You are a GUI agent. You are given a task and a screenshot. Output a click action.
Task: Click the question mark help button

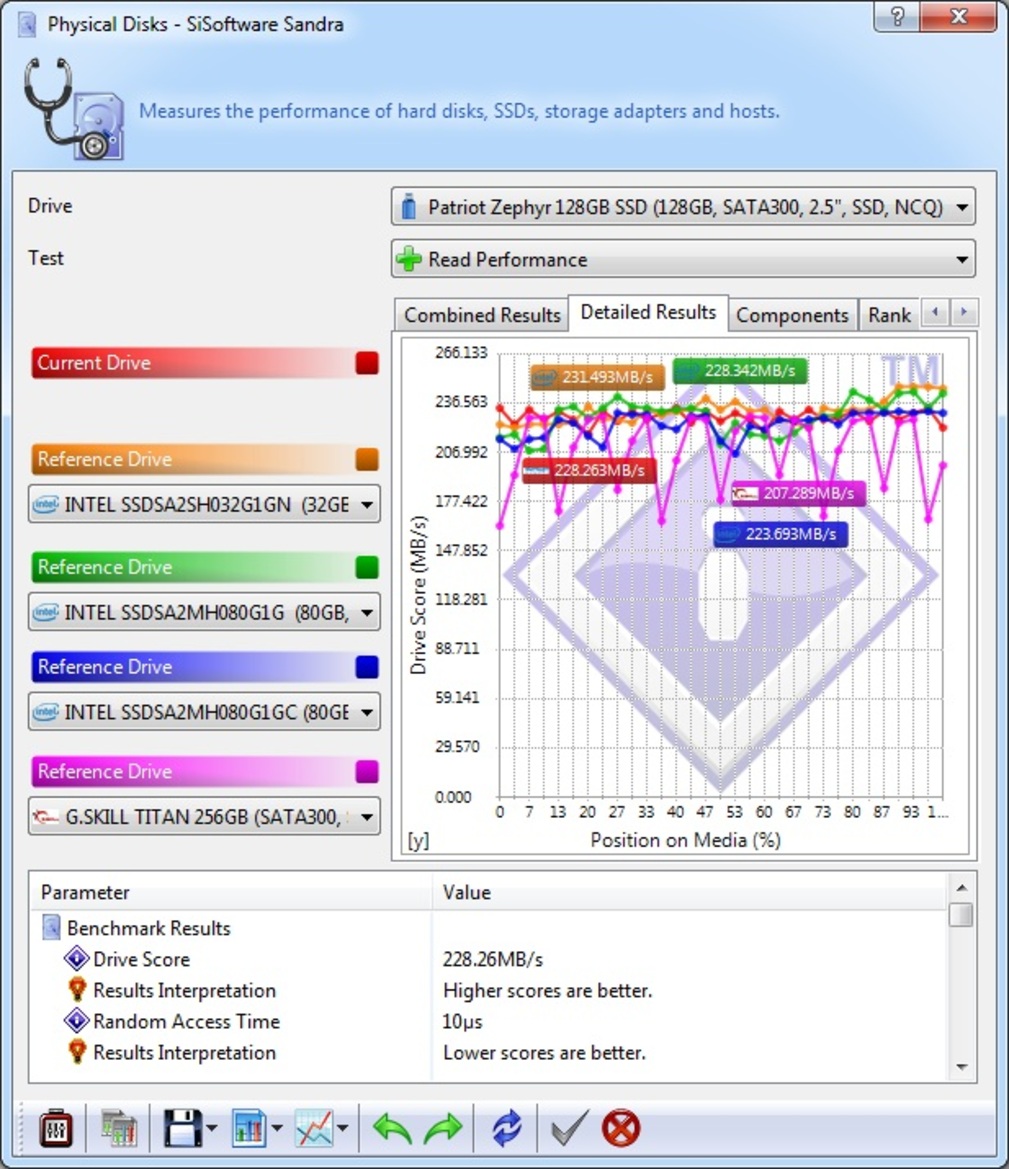tap(897, 16)
